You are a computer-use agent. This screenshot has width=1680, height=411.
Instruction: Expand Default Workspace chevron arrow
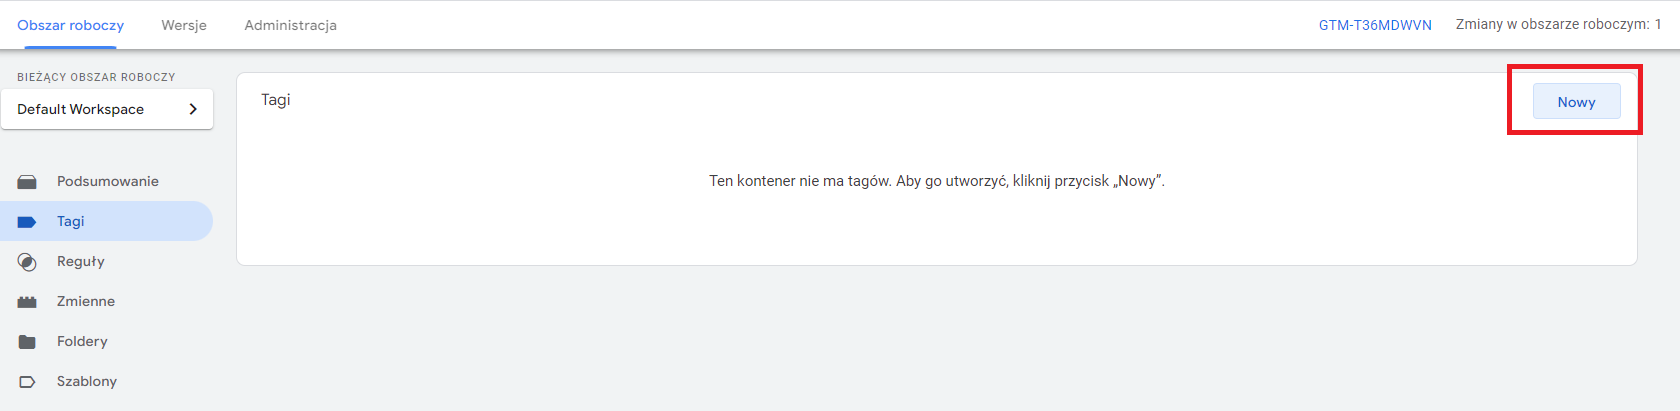click(193, 109)
